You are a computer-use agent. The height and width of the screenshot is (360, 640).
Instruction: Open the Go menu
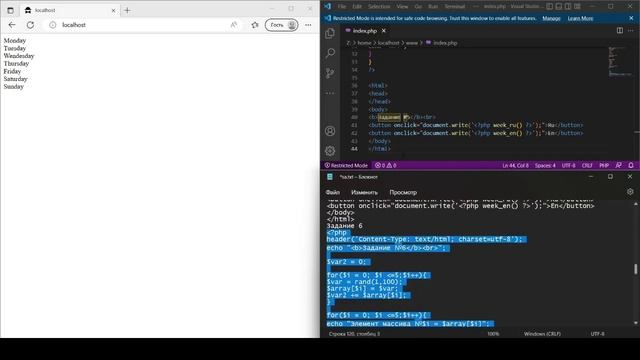418,6
